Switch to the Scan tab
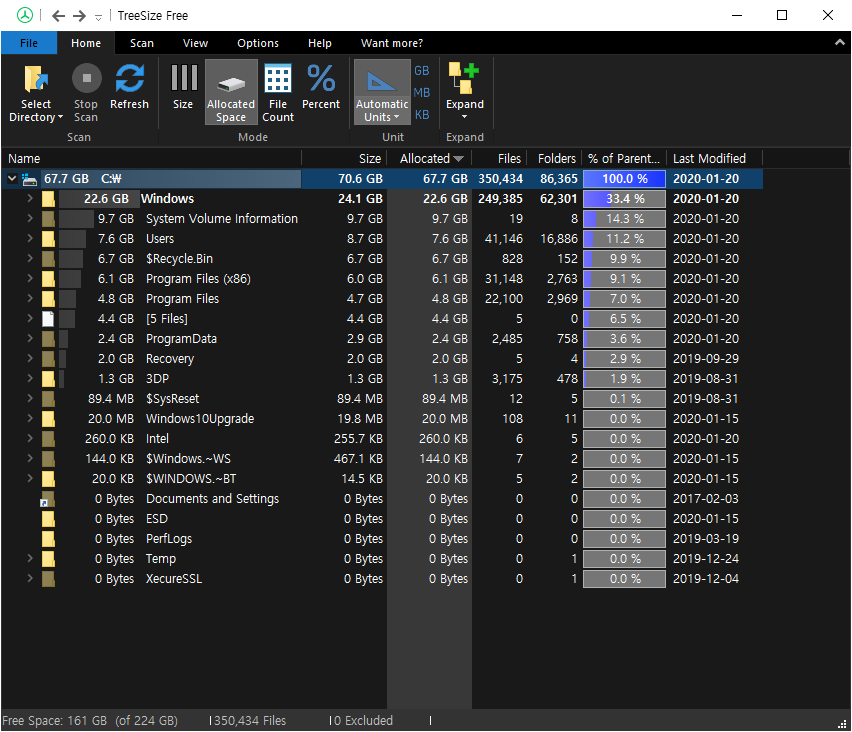Viewport: 852px width, 732px height. click(142, 43)
